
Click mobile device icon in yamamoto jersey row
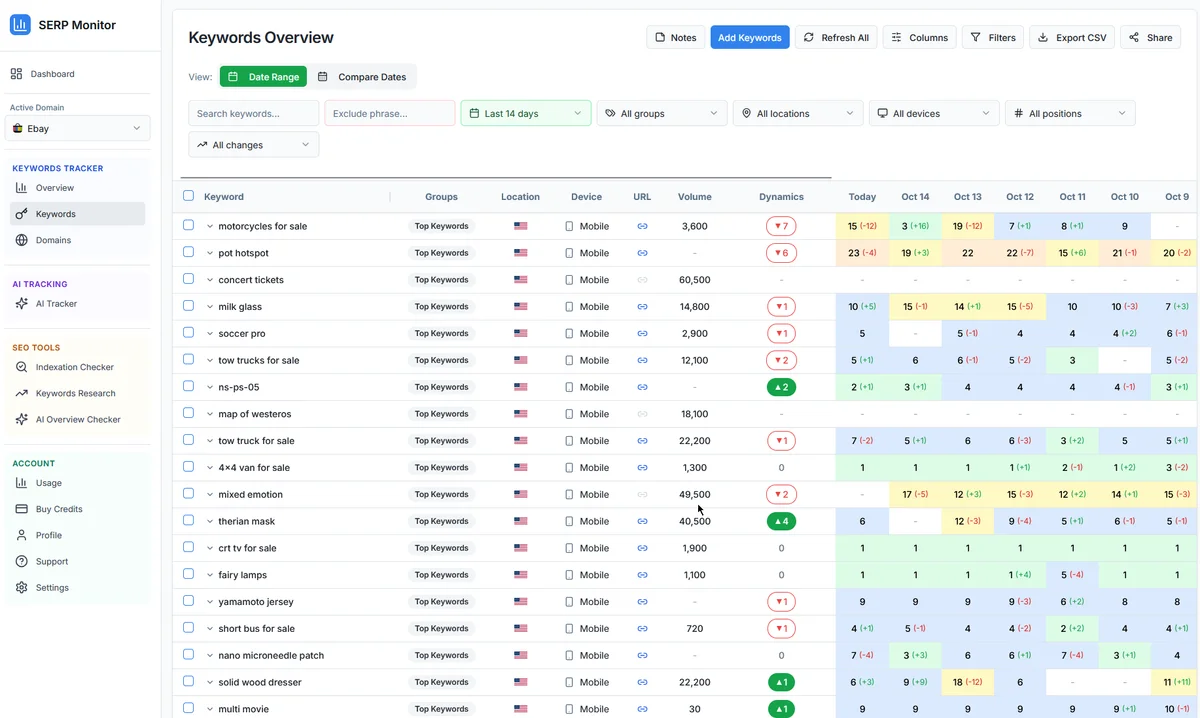tap(570, 602)
